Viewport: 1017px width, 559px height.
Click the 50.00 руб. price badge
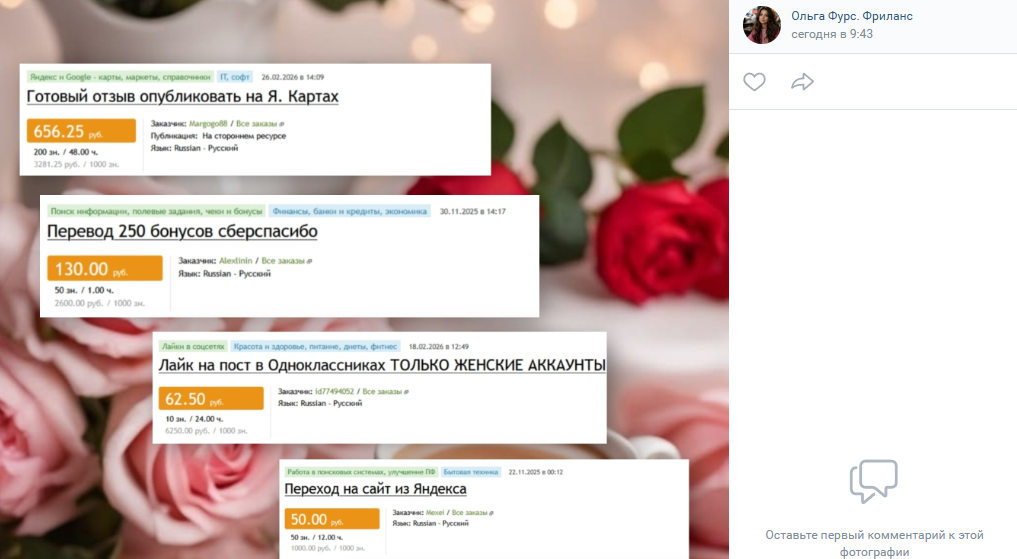331,519
